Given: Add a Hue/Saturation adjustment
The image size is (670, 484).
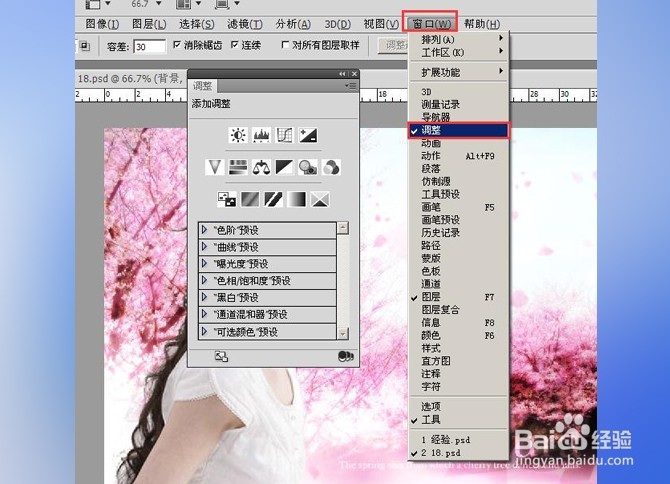Looking at the screenshot, I should point(238,167).
